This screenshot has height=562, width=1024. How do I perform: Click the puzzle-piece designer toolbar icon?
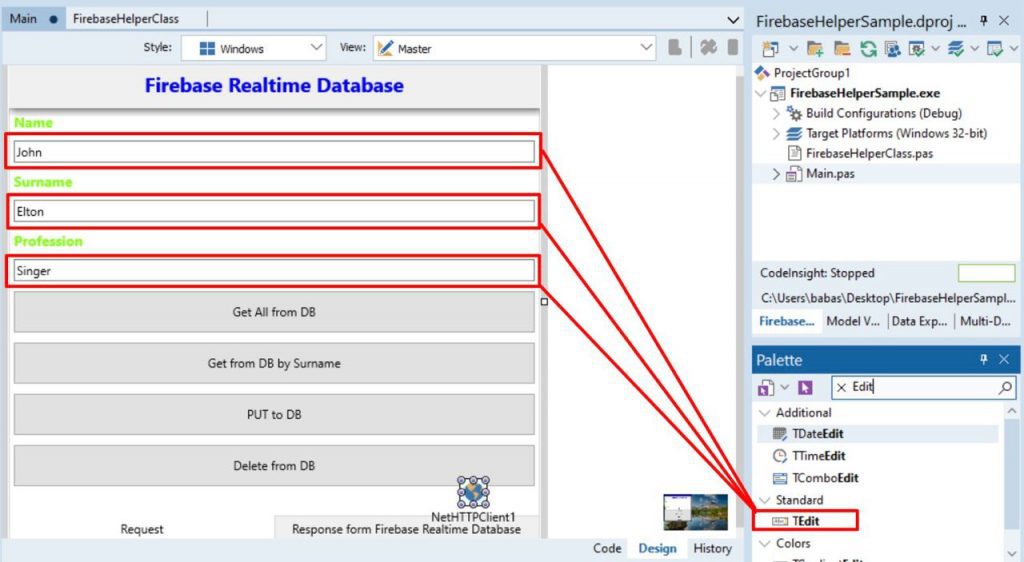click(709, 47)
